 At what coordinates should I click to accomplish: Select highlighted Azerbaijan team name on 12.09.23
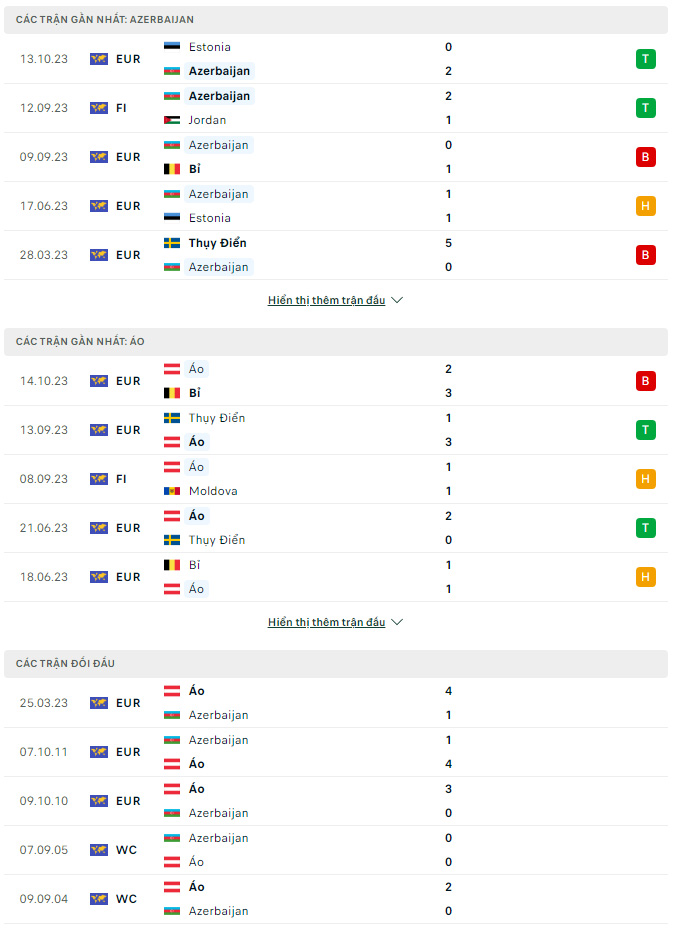[220, 96]
